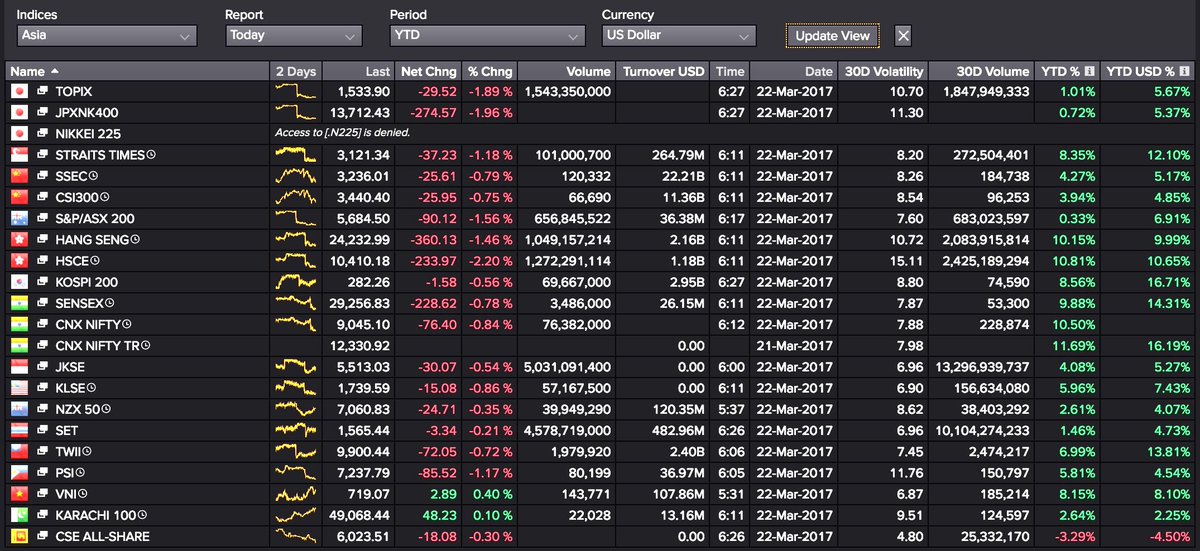The image size is (1200, 551).
Task: Open the Indices dropdown showing Asia
Action: click(x=107, y=35)
